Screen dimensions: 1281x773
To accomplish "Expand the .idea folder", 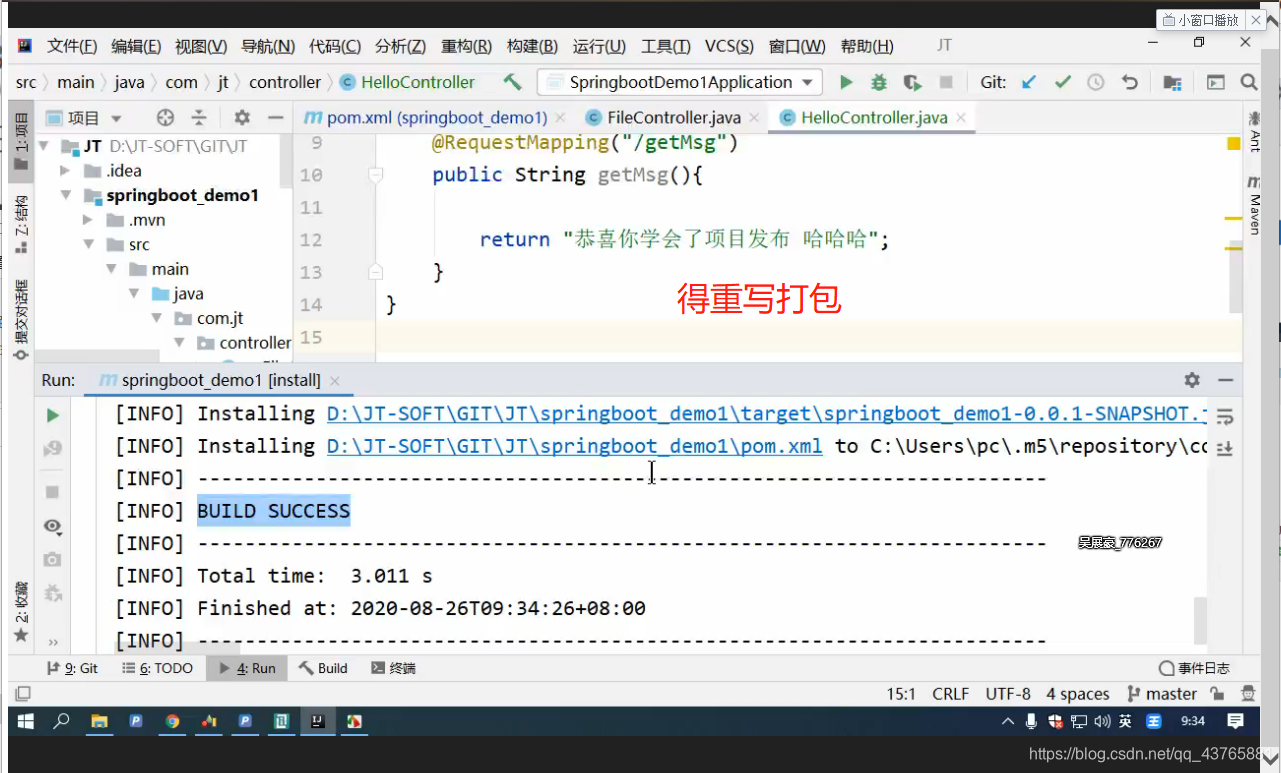I will 66,171.
